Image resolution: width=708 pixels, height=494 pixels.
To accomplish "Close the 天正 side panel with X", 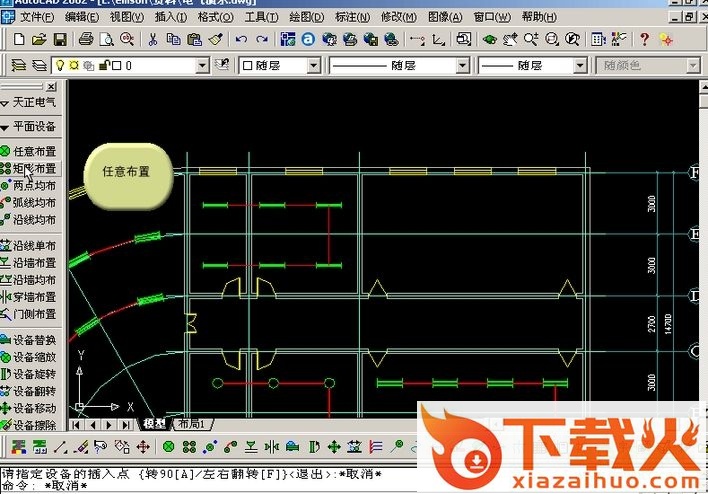I will 51,86.
